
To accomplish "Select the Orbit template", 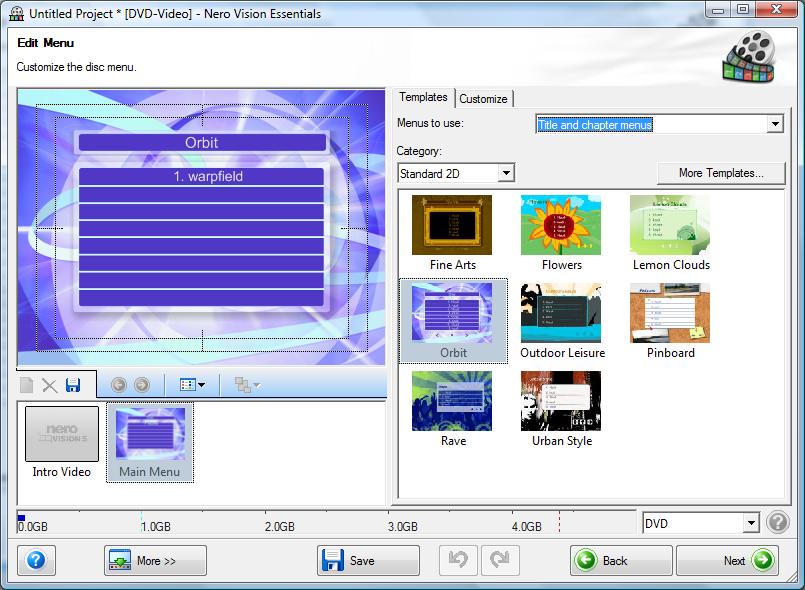I will point(453,321).
